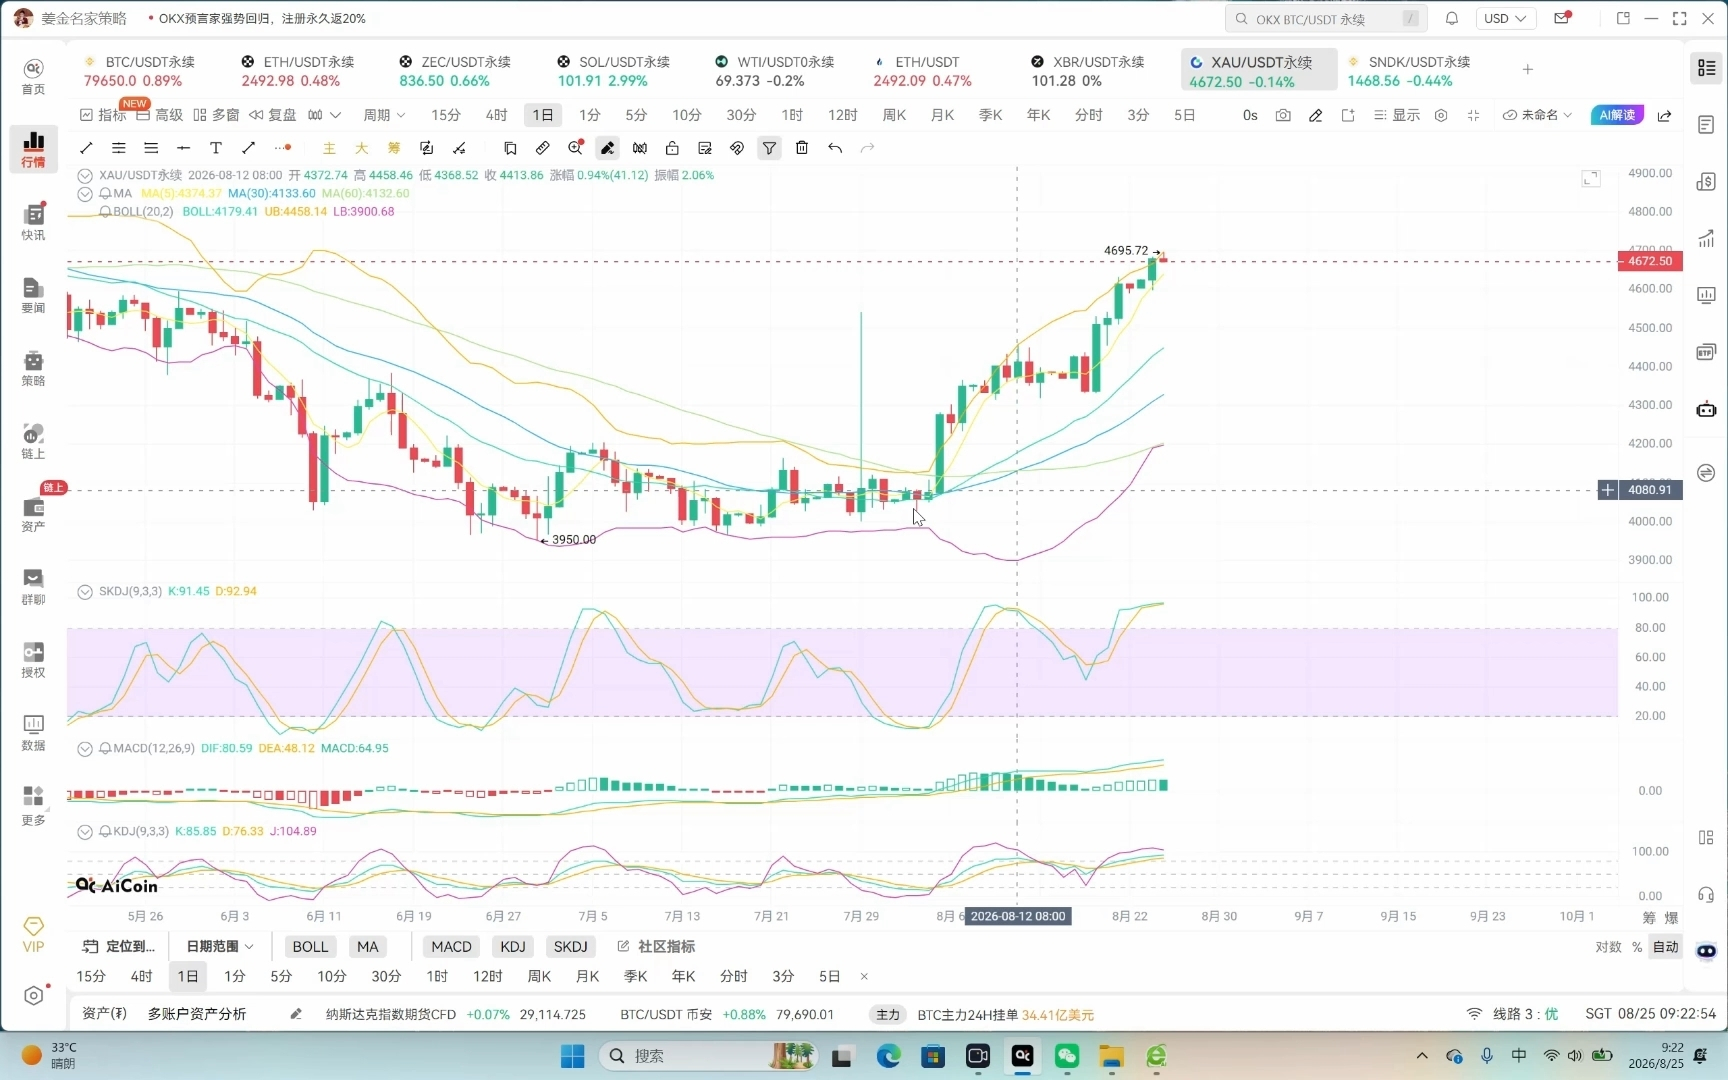Open the AI解读 analysis button
The image size is (1728, 1080).
(1617, 115)
